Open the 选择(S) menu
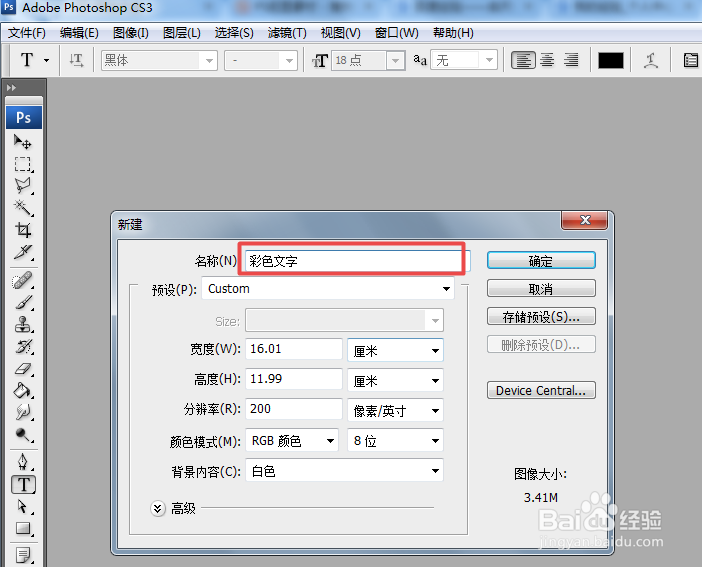 (x=234, y=33)
